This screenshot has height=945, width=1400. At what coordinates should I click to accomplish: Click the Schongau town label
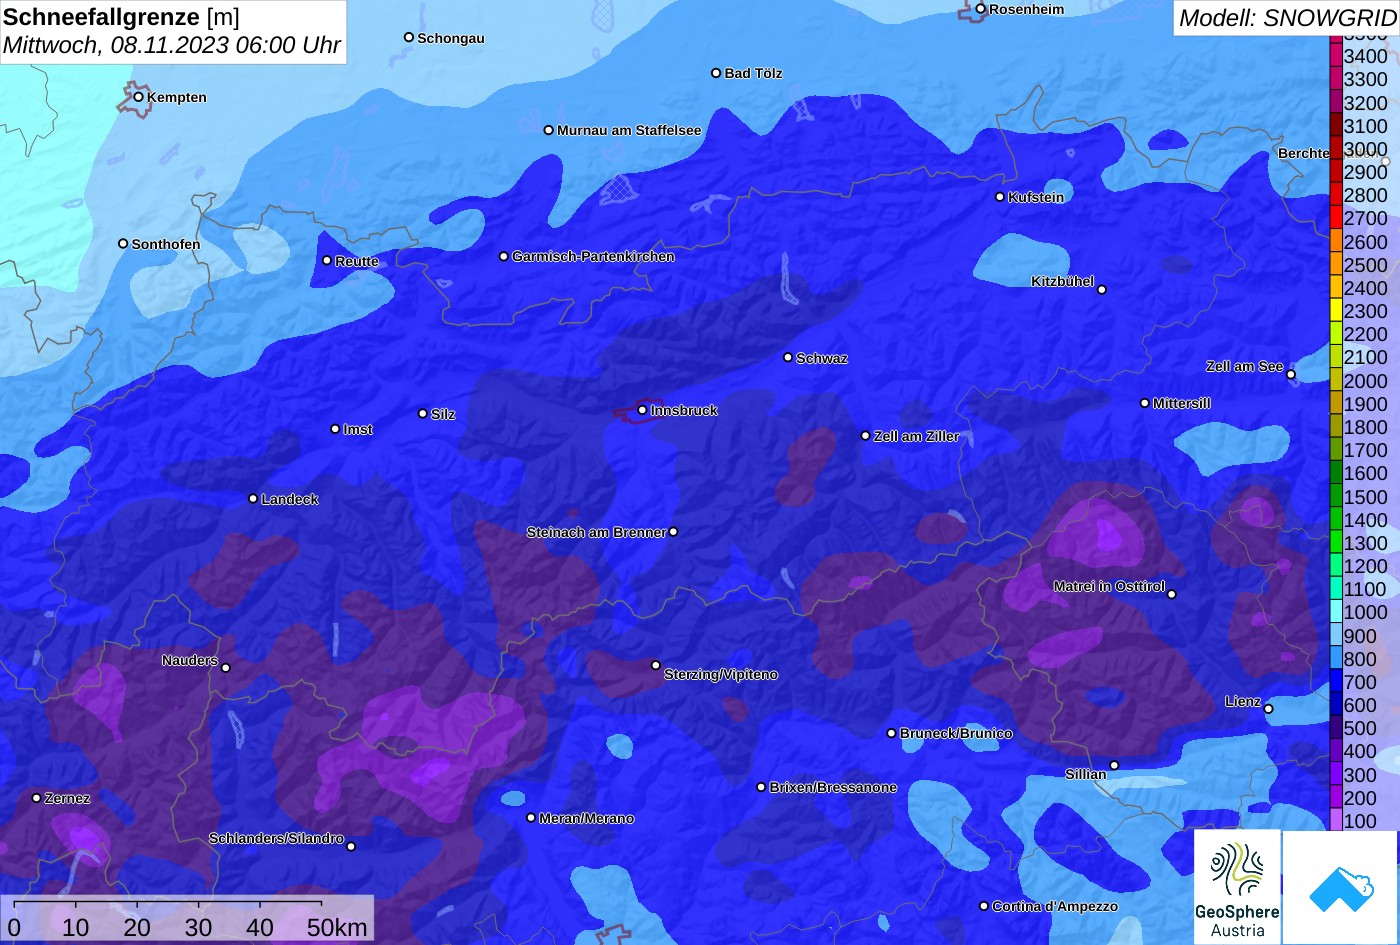click(x=451, y=38)
